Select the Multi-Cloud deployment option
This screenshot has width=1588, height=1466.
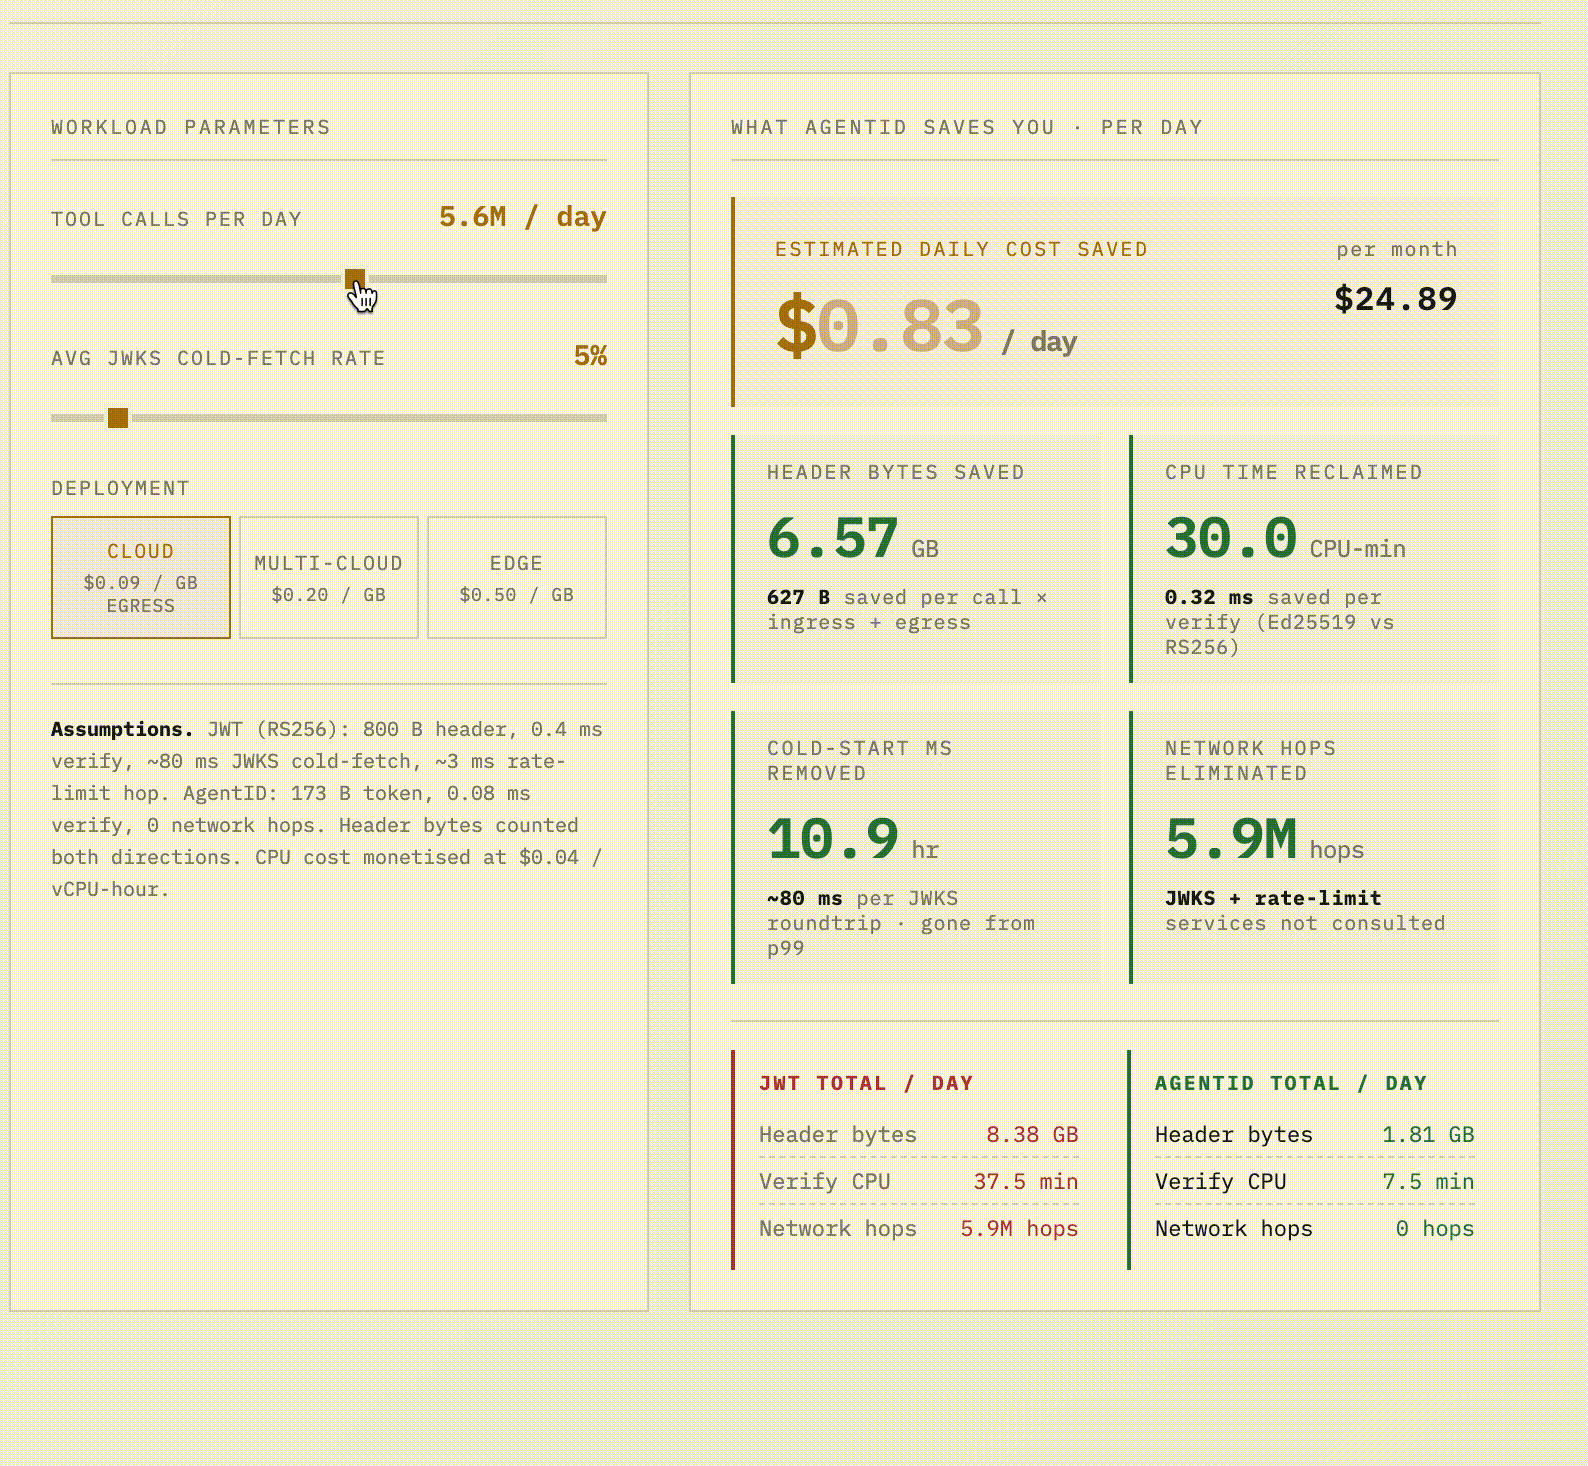tap(329, 577)
